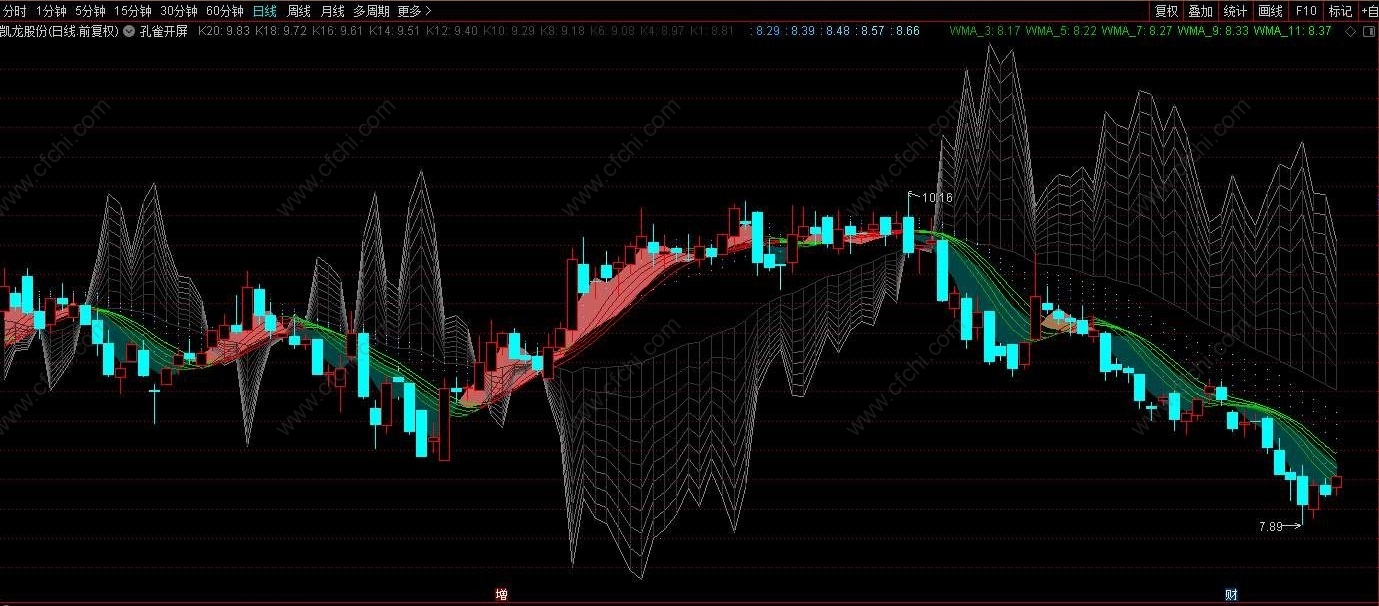Switch to 周线 weekly chart
Screen dimensions: 1379x606
(299, 11)
